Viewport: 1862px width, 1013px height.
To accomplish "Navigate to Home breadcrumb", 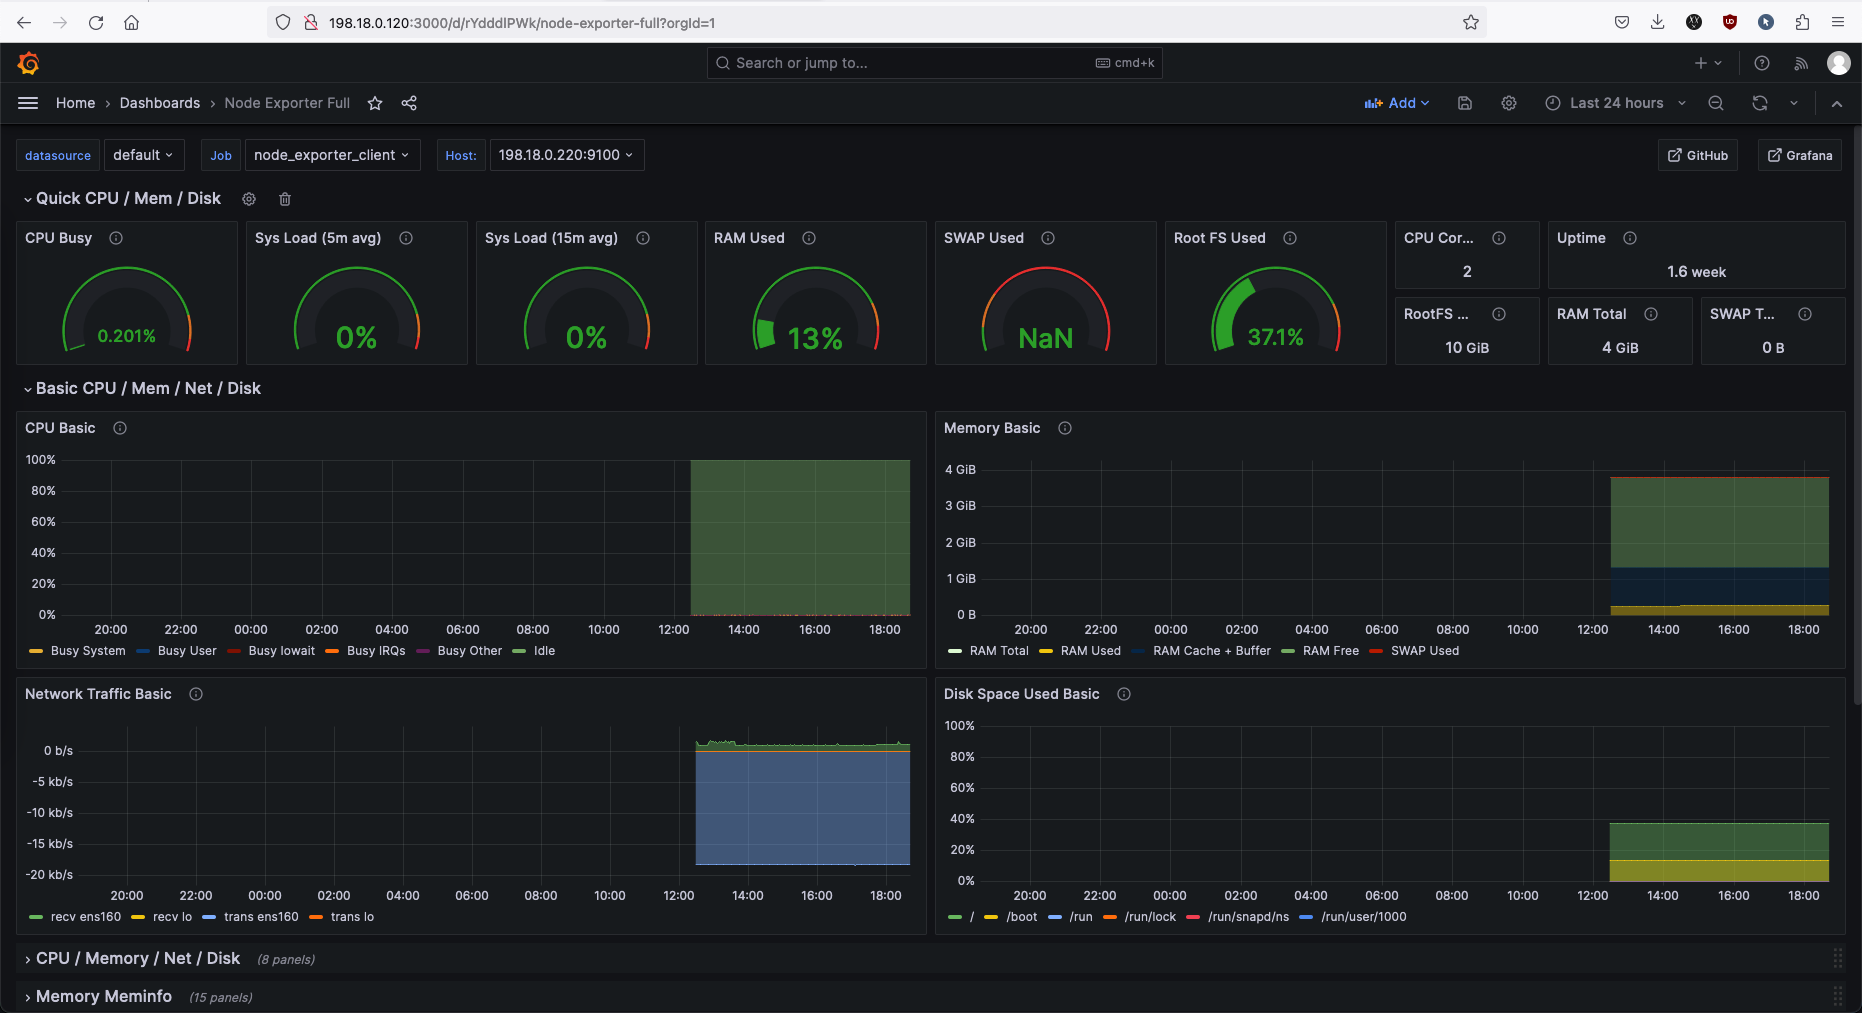I will pos(75,103).
